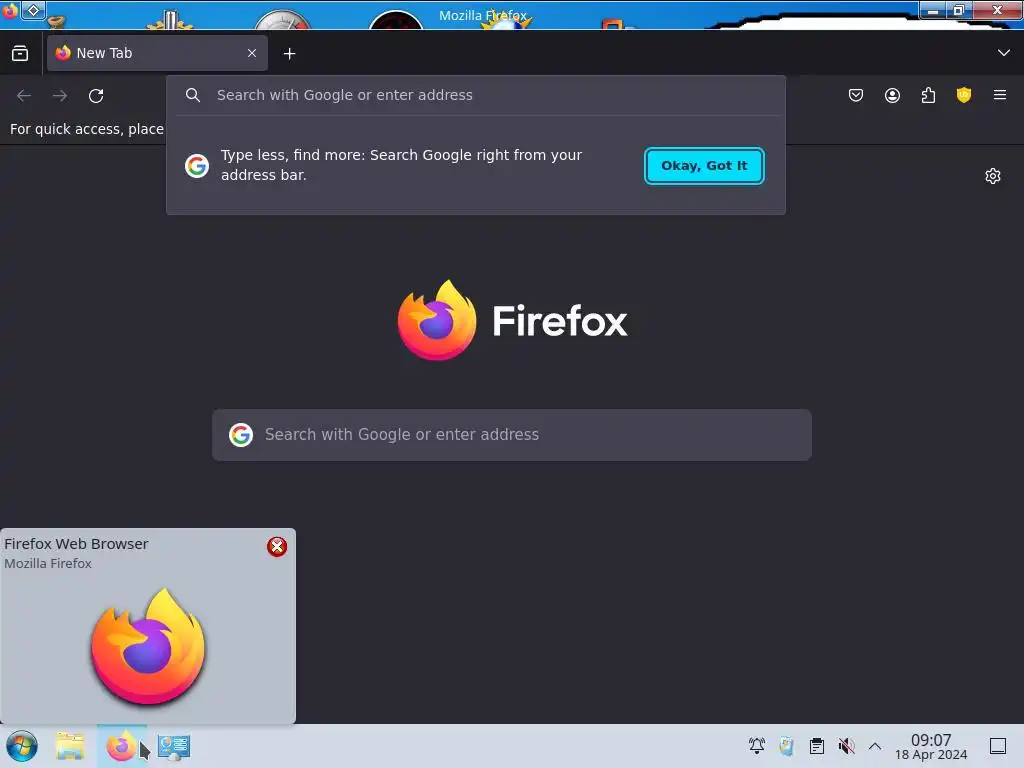Click the Google icon in the page search box
1024x768 pixels.
point(241,435)
